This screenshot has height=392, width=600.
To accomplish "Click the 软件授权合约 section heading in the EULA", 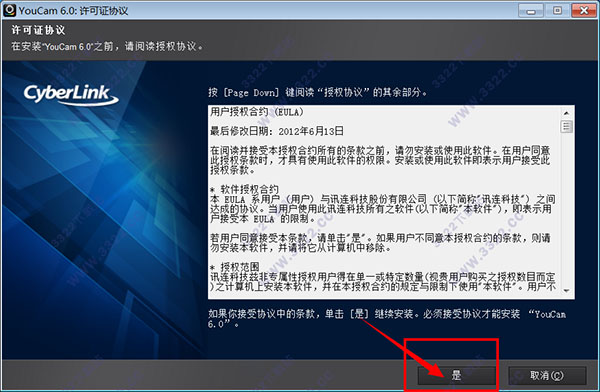I will 245,189.
